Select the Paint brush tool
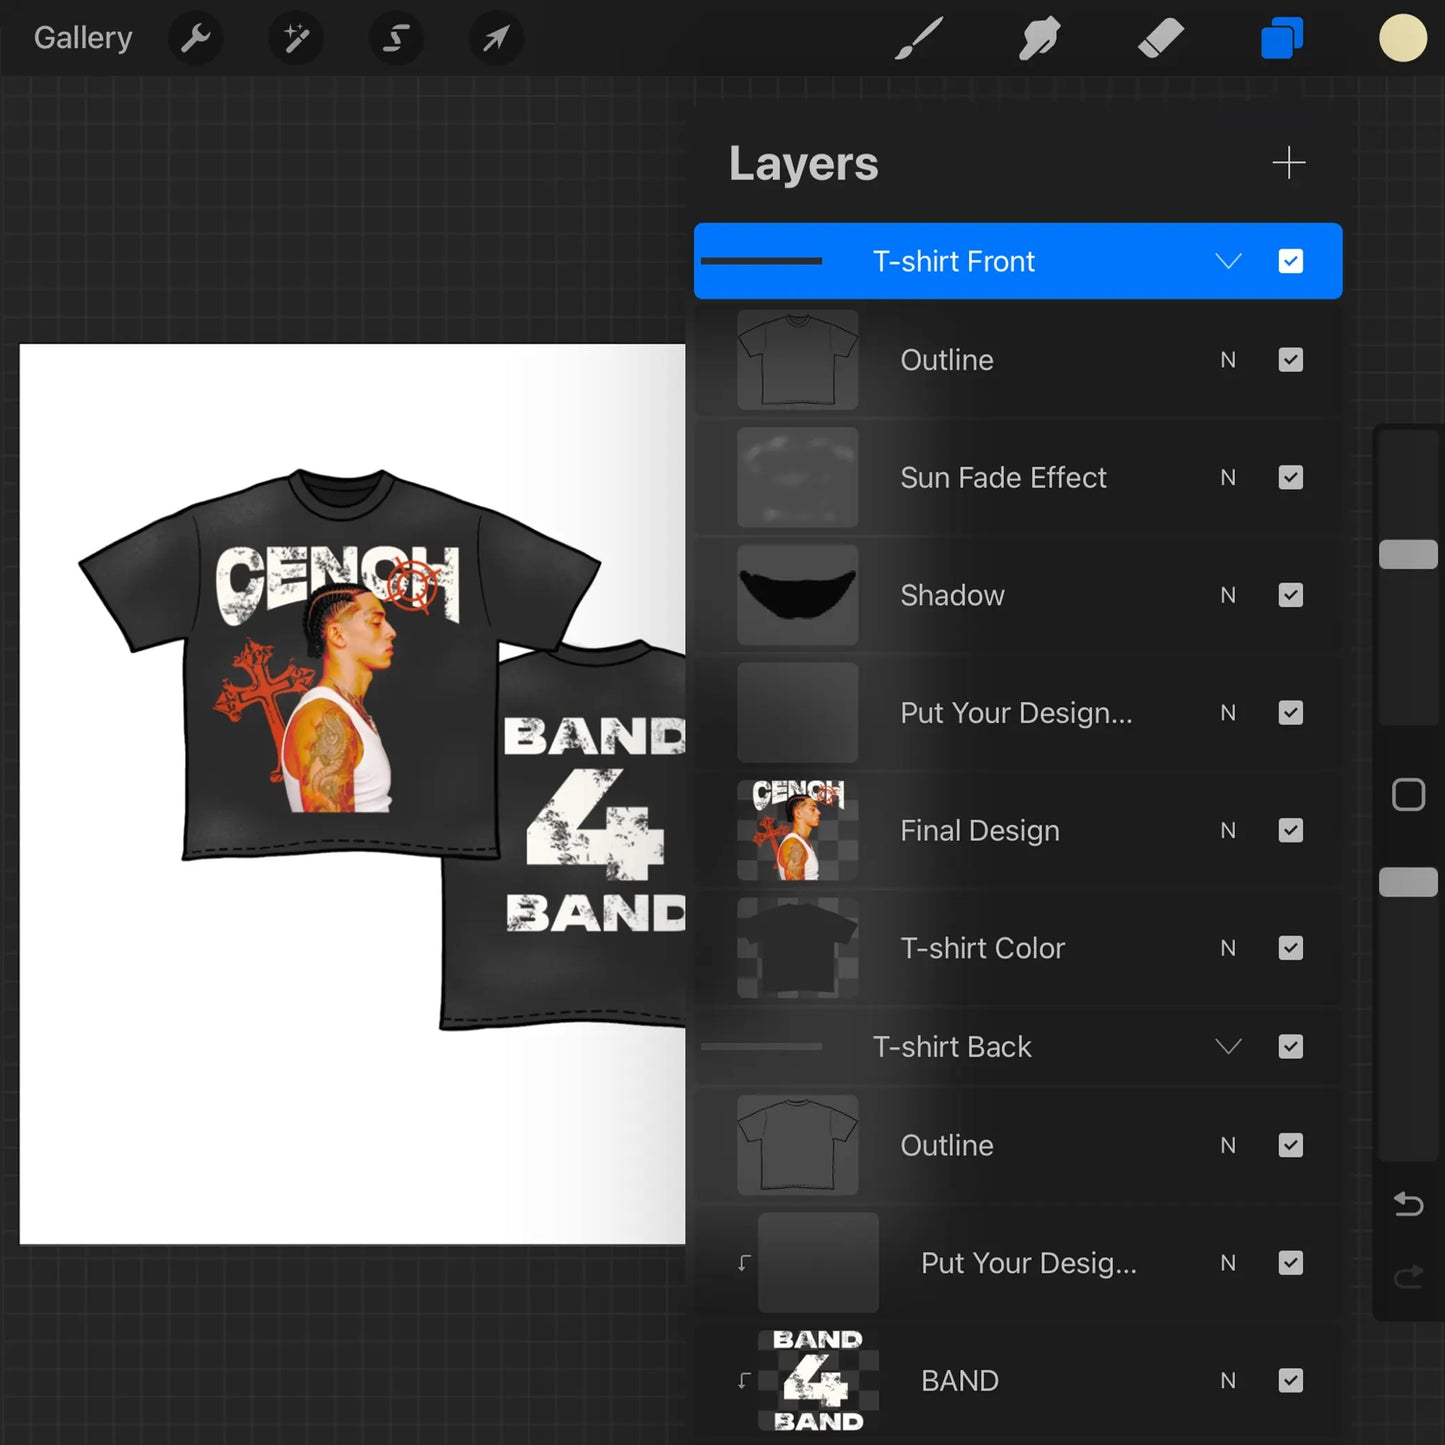1445x1445 pixels. tap(918, 38)
